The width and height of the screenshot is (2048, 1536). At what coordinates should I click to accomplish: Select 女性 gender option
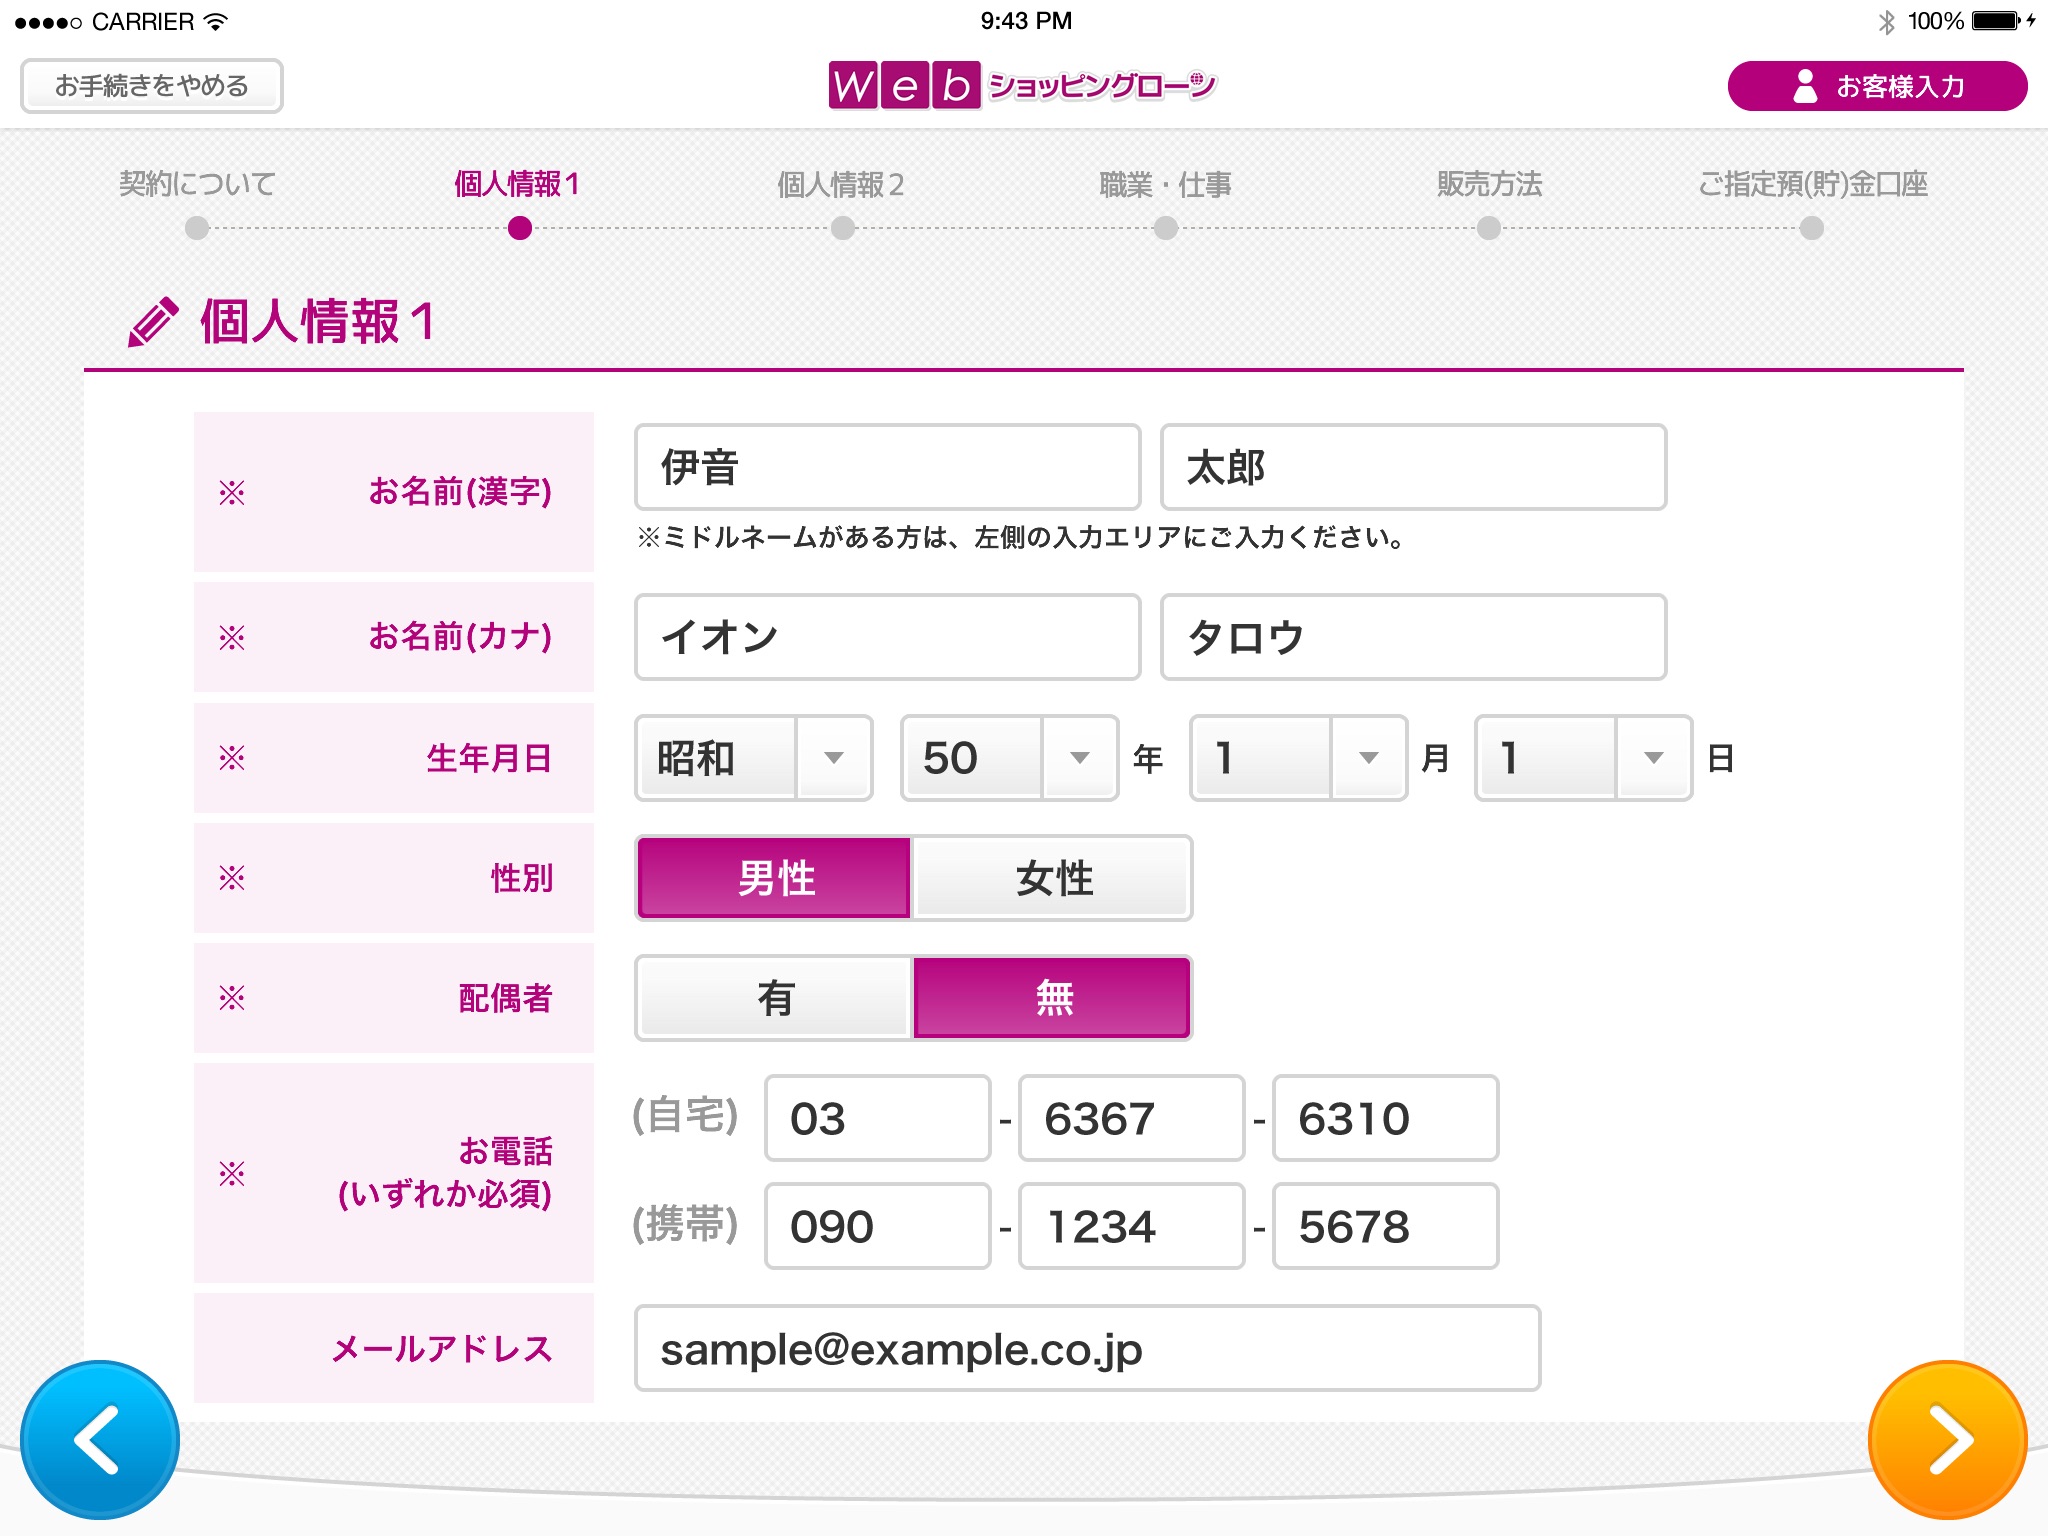click(x=1052, y=878)
